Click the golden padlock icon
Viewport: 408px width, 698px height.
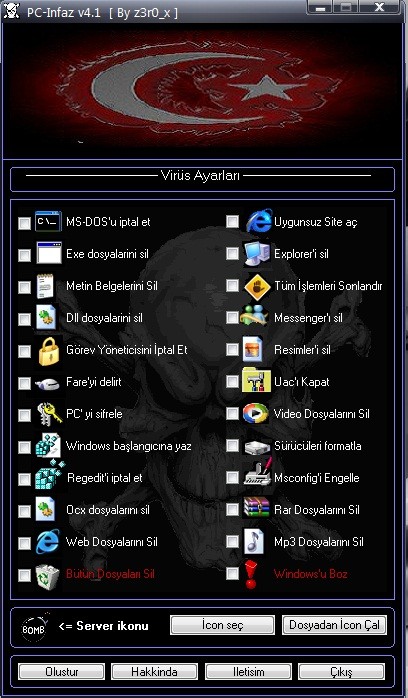(x=48, y=350)
